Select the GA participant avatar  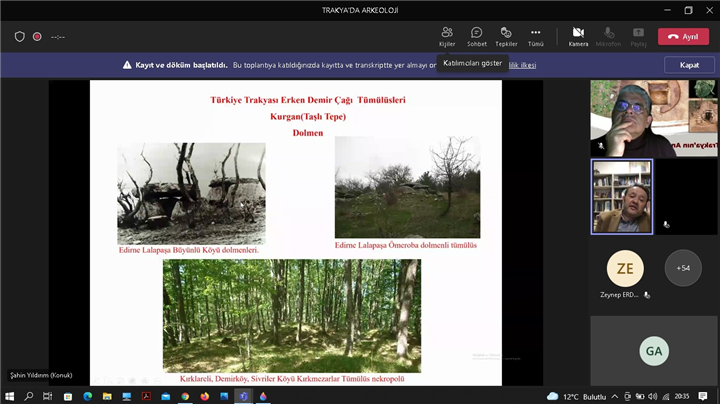(x=653, y=351)
